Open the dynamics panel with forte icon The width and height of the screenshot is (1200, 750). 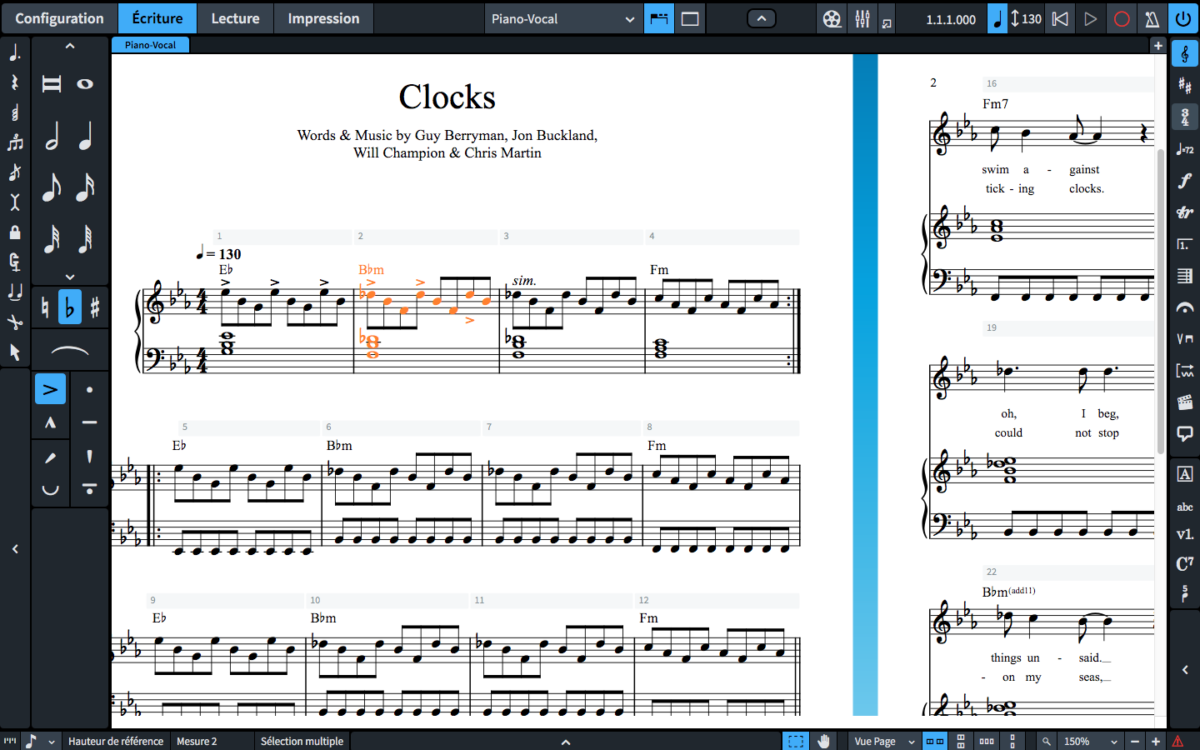coord(1185,181)
